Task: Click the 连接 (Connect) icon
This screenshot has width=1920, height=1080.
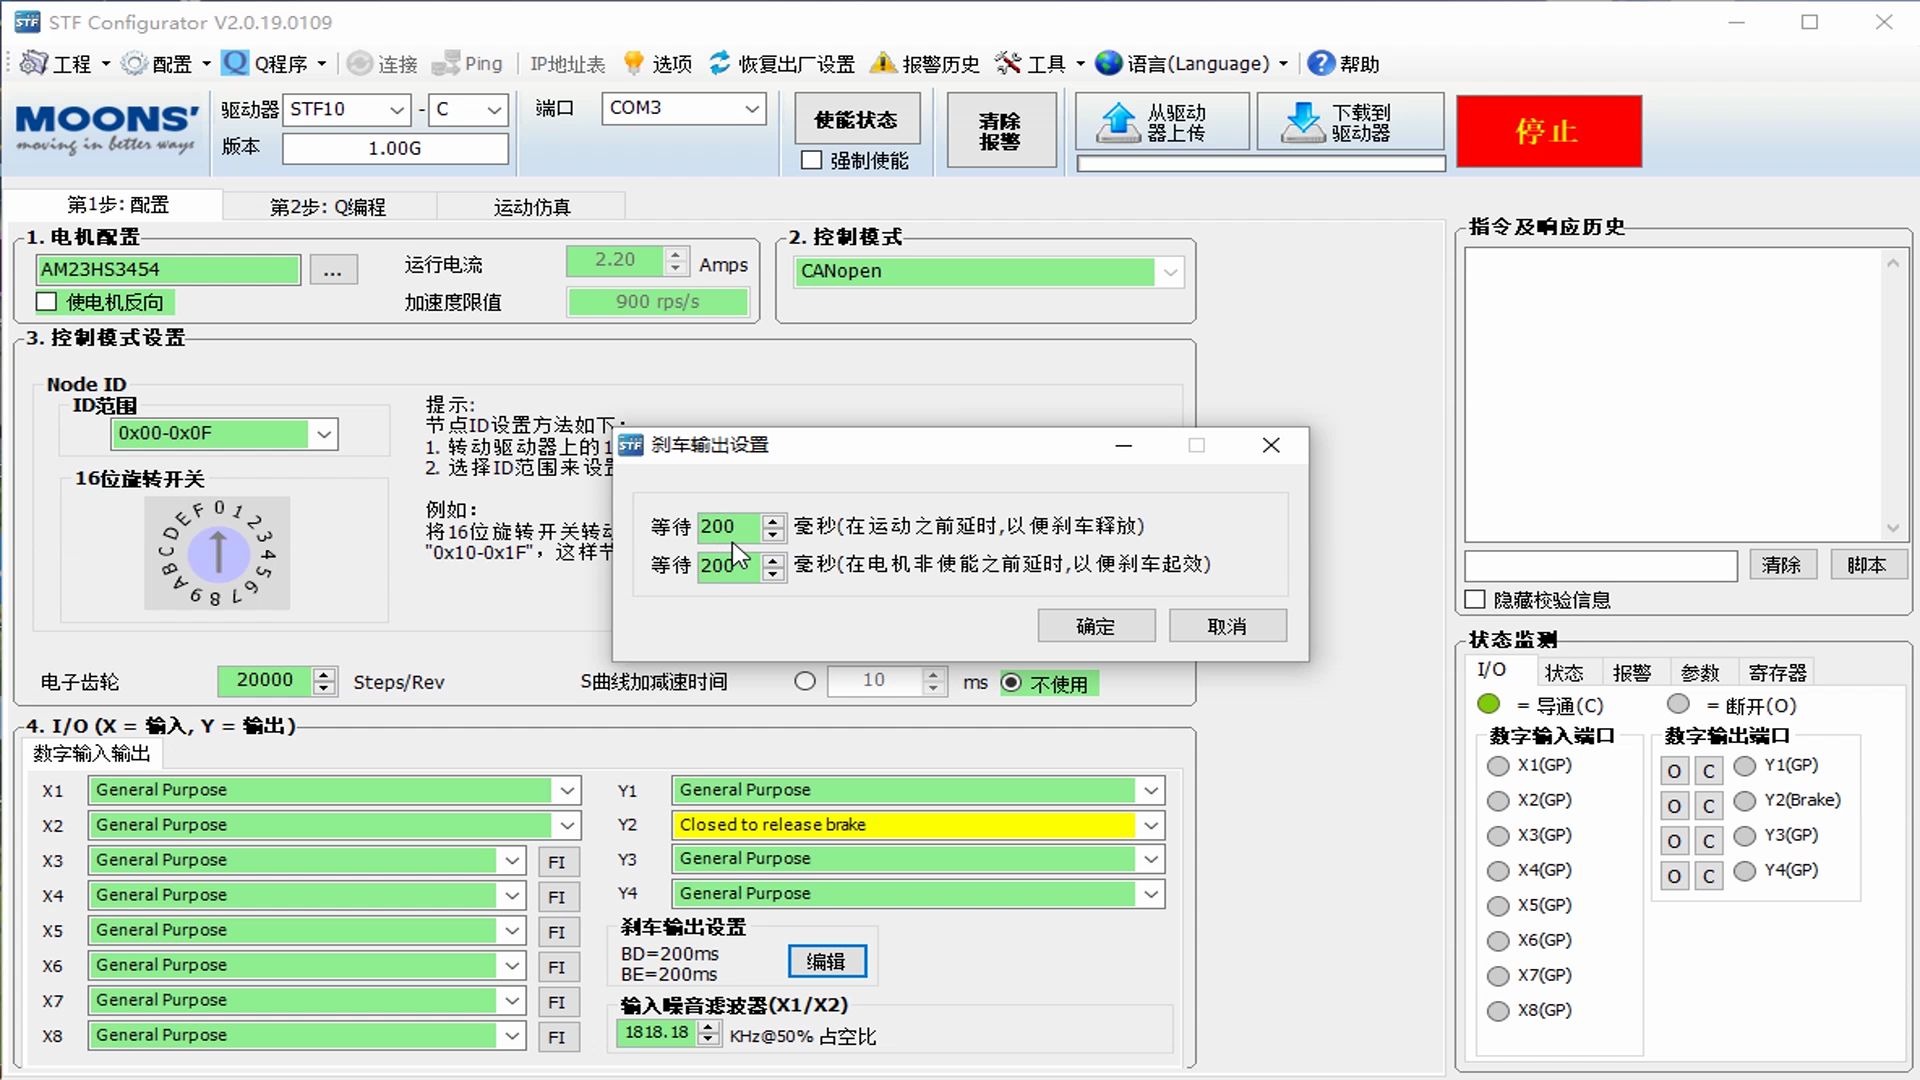Action: 362,63
